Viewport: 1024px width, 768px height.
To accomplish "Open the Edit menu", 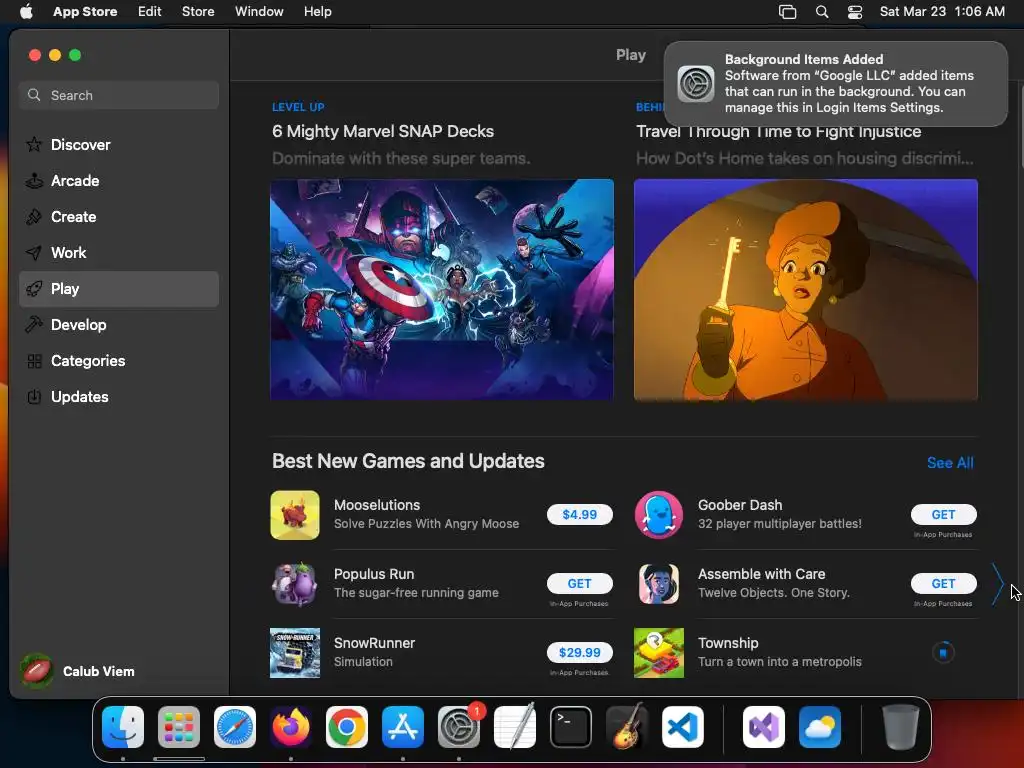I will pyautogui.click(x=150, y=12).
